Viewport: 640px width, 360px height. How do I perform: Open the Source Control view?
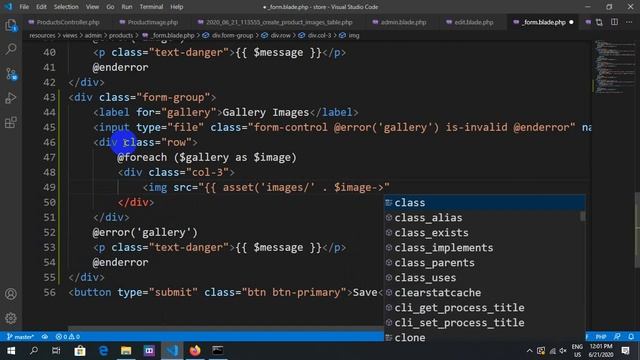tap(11, 74)
